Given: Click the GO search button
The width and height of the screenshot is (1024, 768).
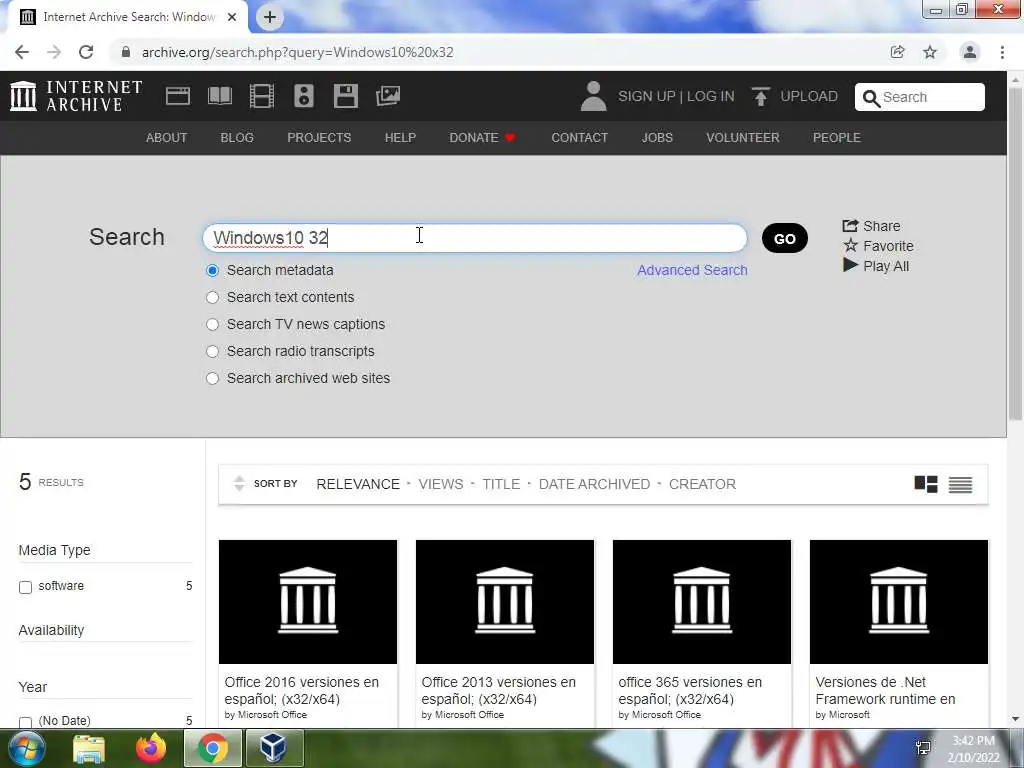Looking at the screenshot, I should (x=784, y=238).
